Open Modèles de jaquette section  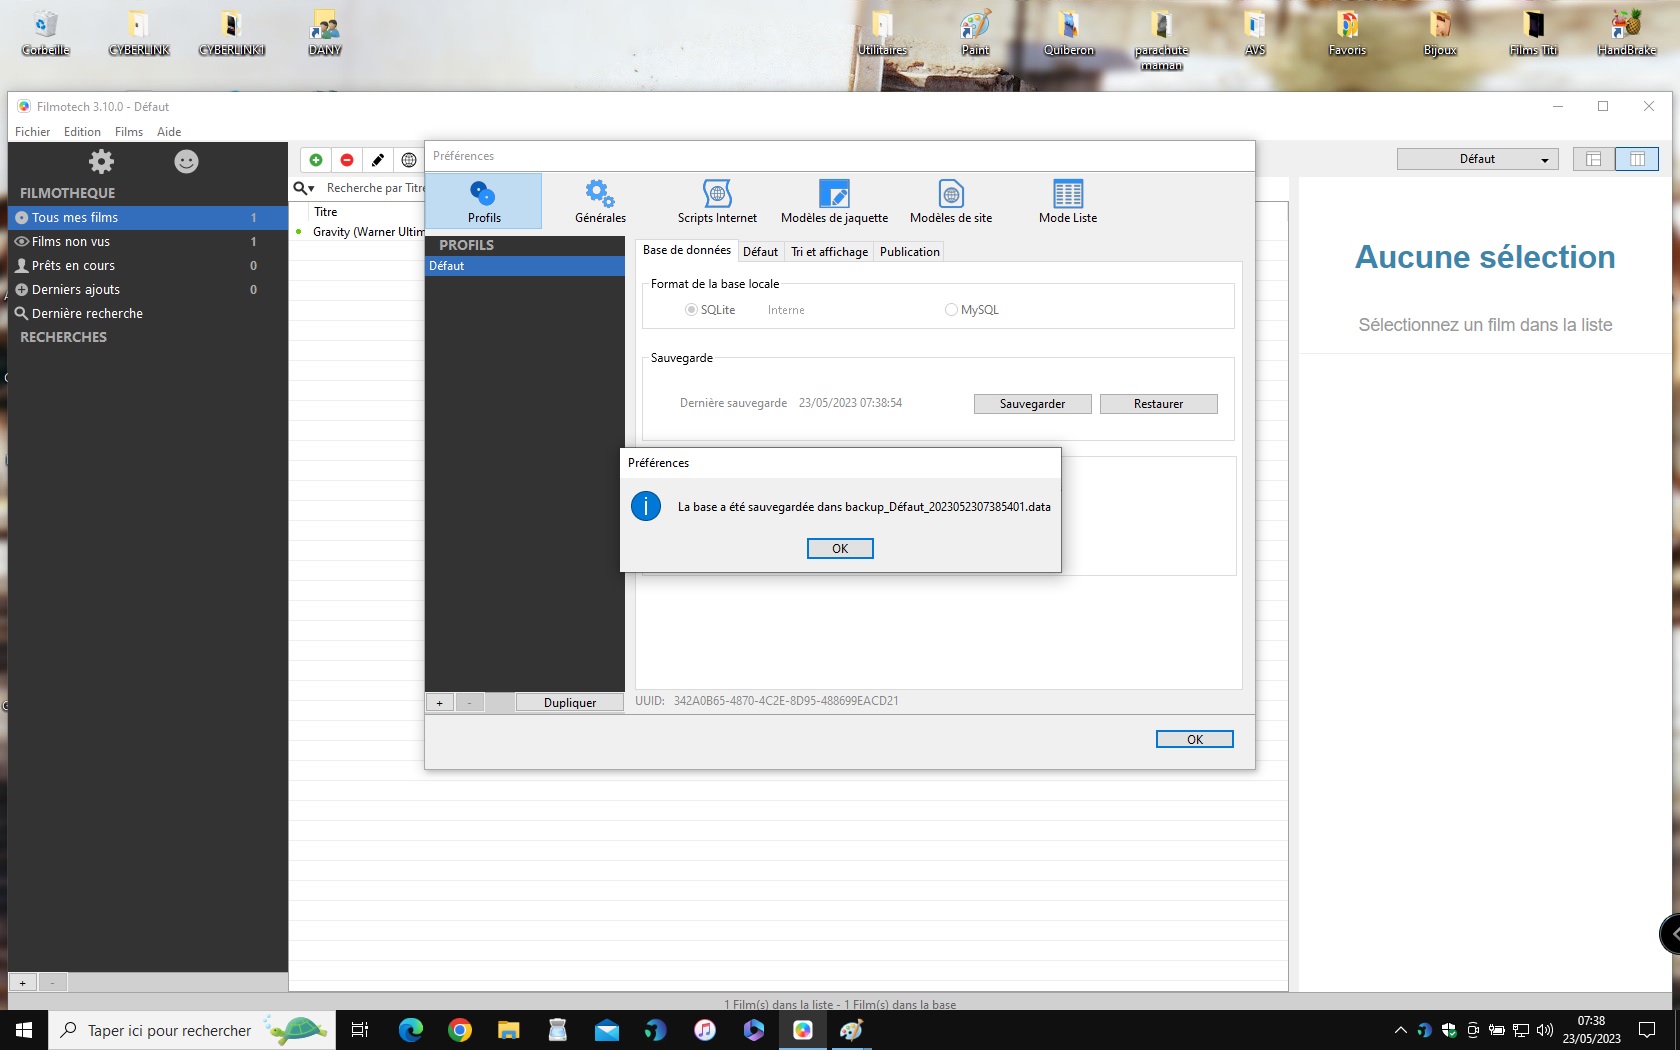tap(834, 201)
